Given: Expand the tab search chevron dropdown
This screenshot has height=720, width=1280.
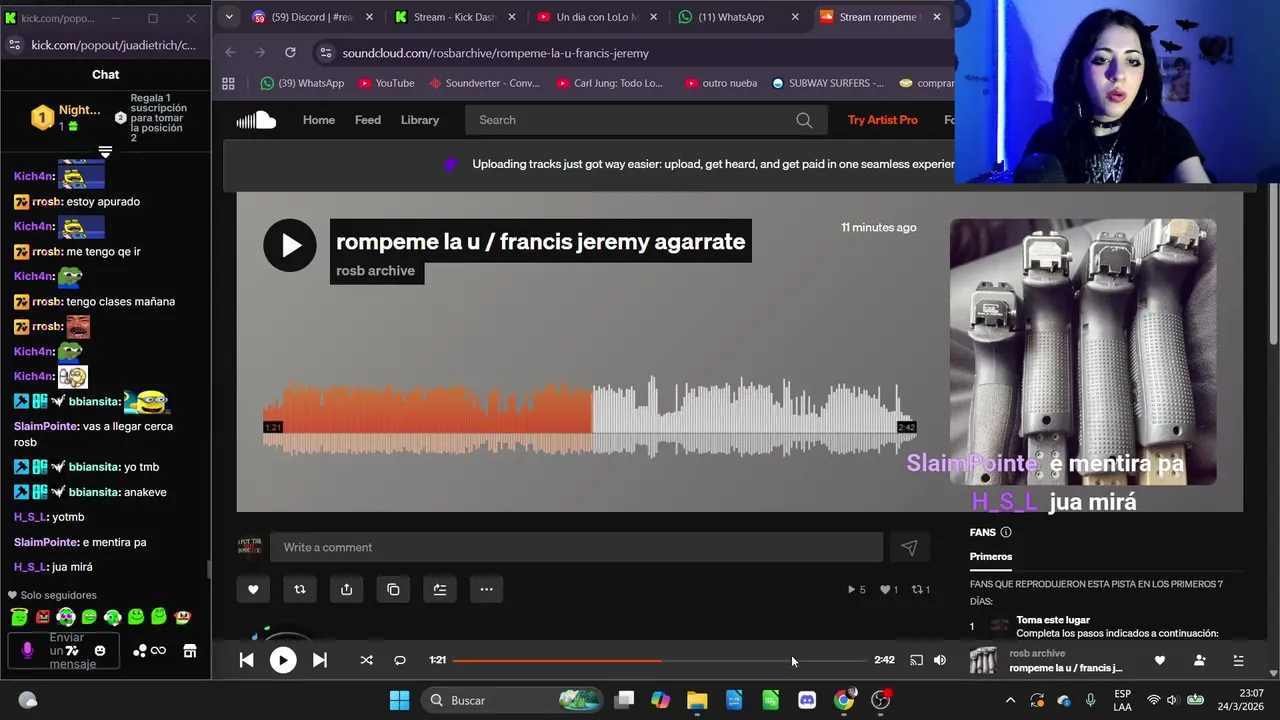Looking at the screenshot, I should click(x=229, y=17).
